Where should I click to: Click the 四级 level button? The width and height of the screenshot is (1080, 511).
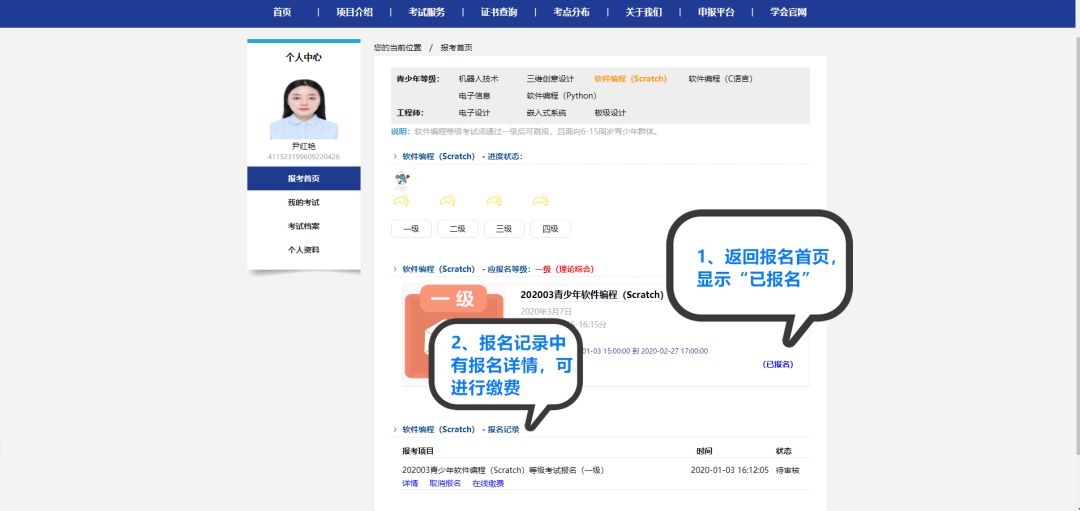click(x=550, y=229)
